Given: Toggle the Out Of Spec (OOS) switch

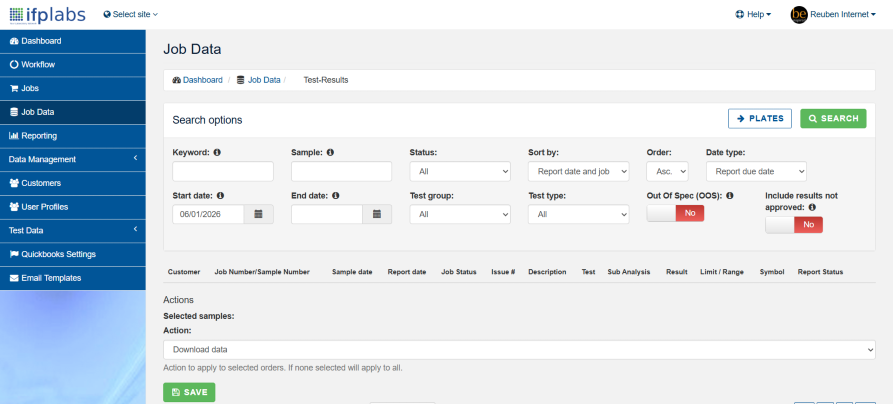Looking at the screenshot, I should click(675, 213).
